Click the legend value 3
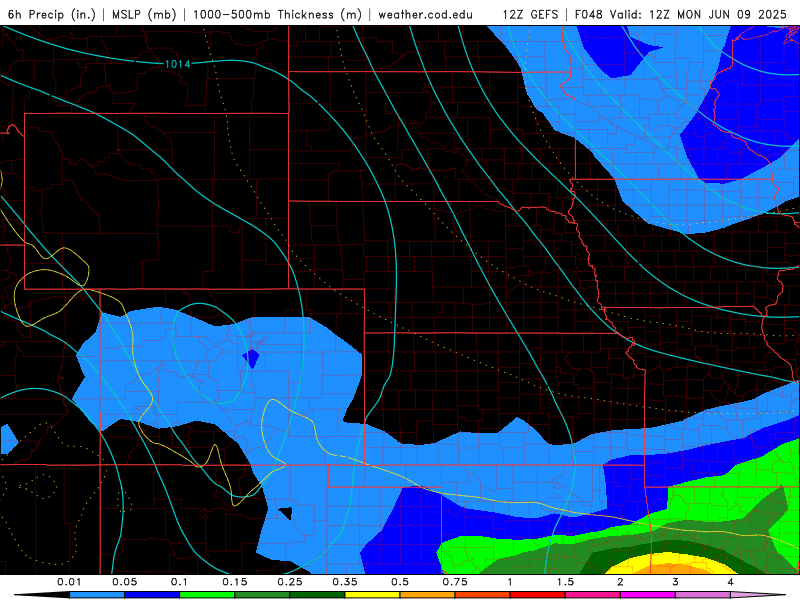The image size is (800, 600). 676,582
